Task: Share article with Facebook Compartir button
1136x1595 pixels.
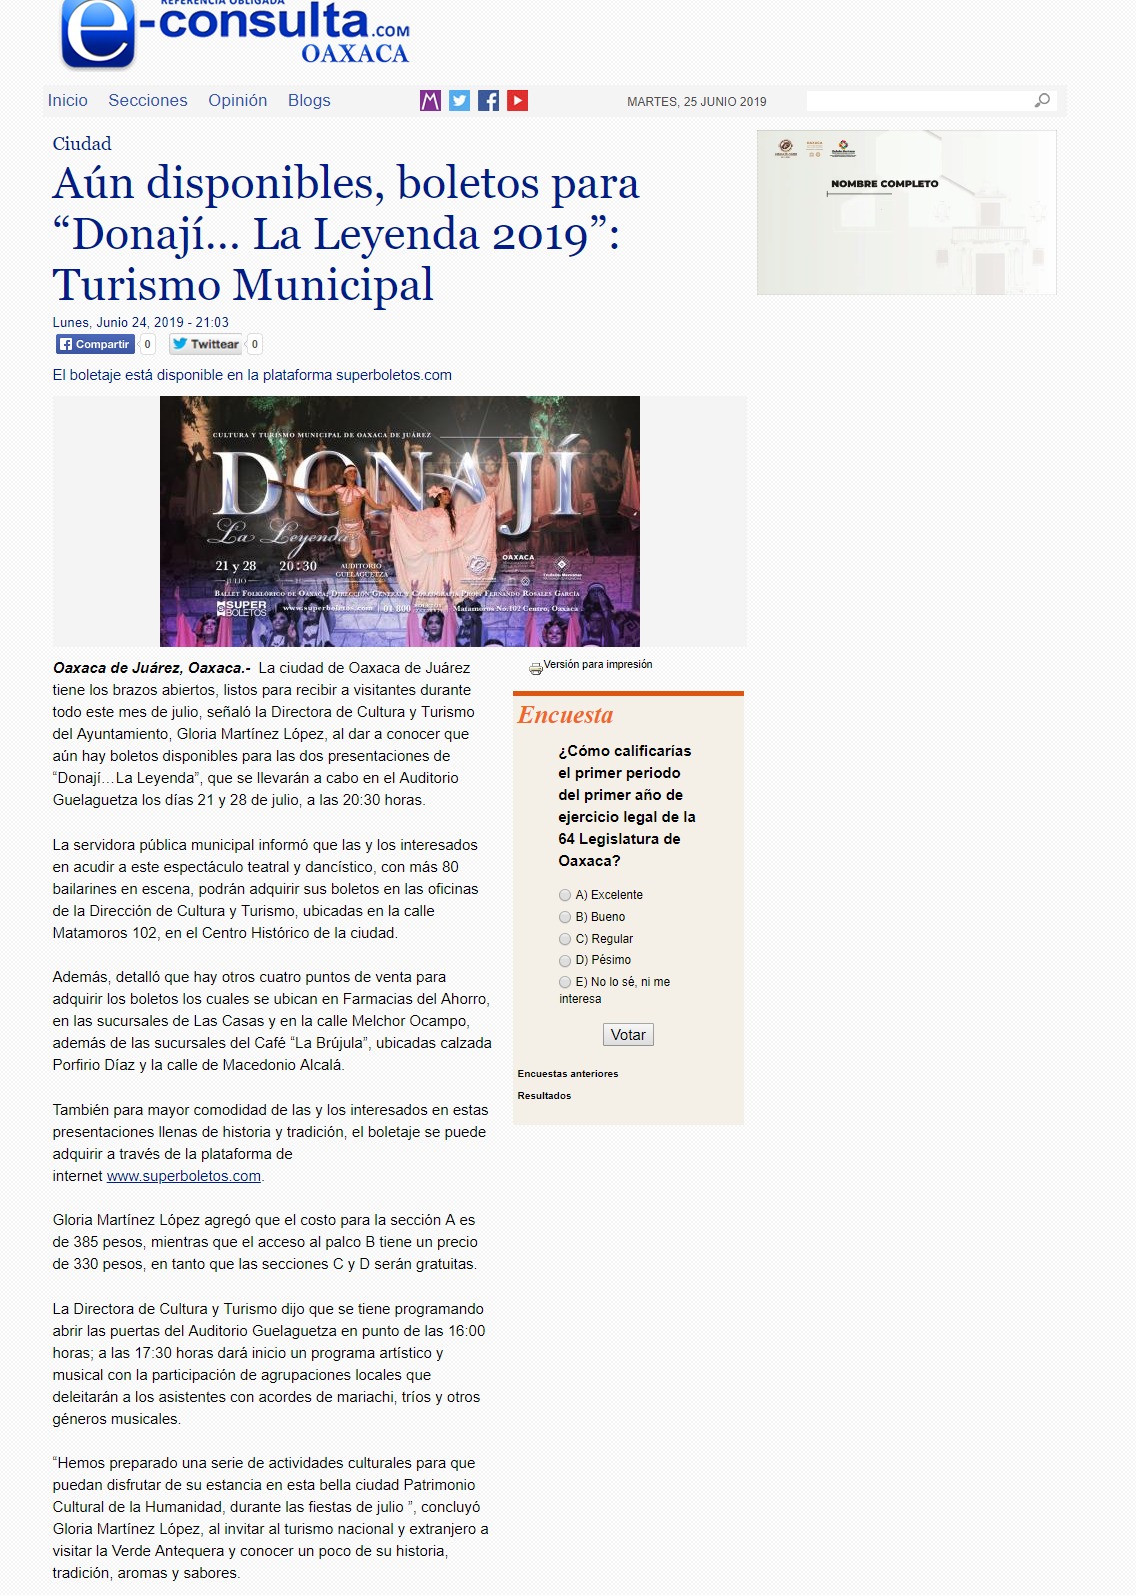Action: (95, 344)
